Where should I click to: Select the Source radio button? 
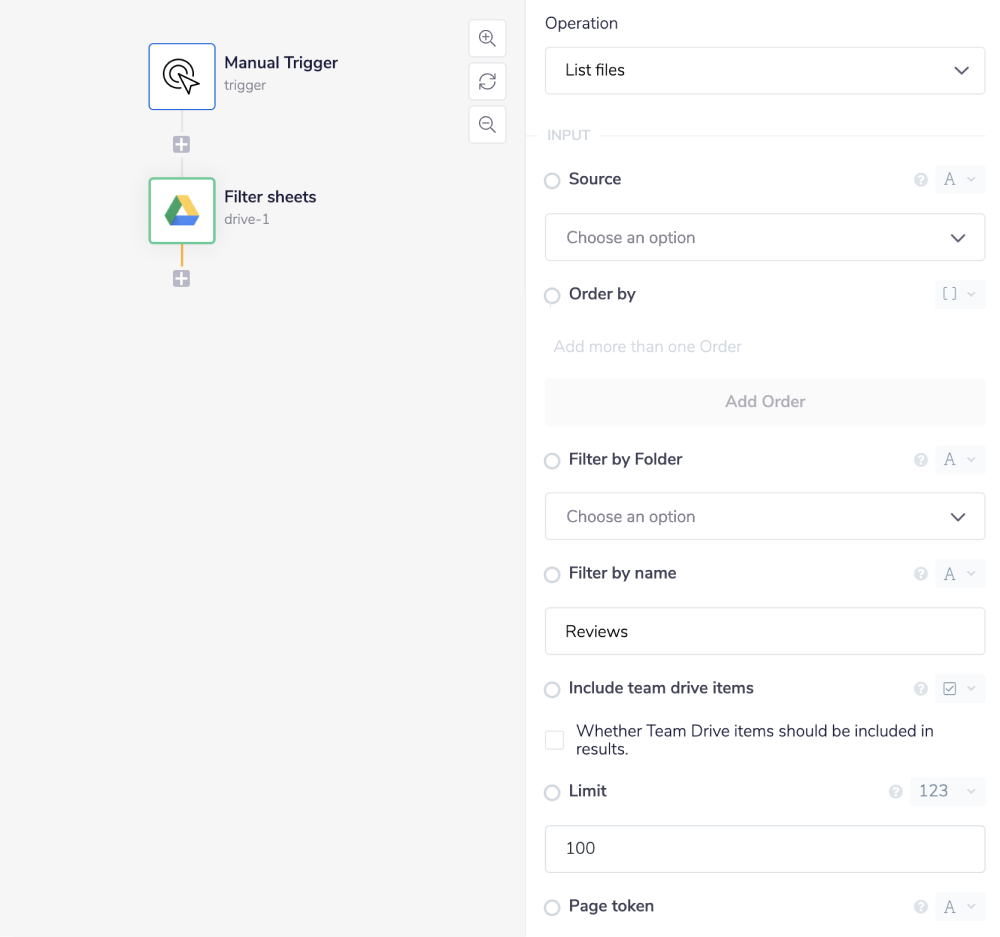tap(552, 181)
